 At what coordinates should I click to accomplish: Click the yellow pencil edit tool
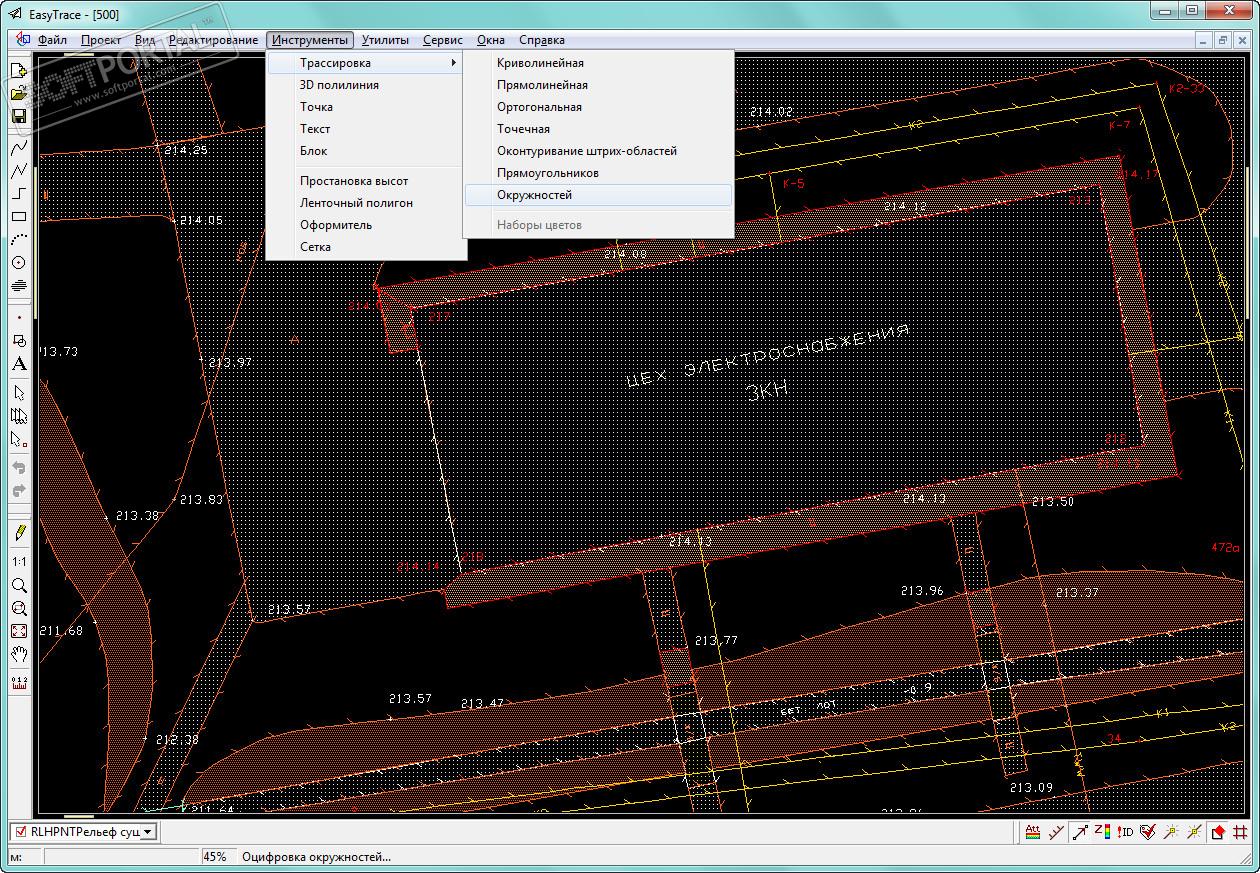click(x=18, y=533)
